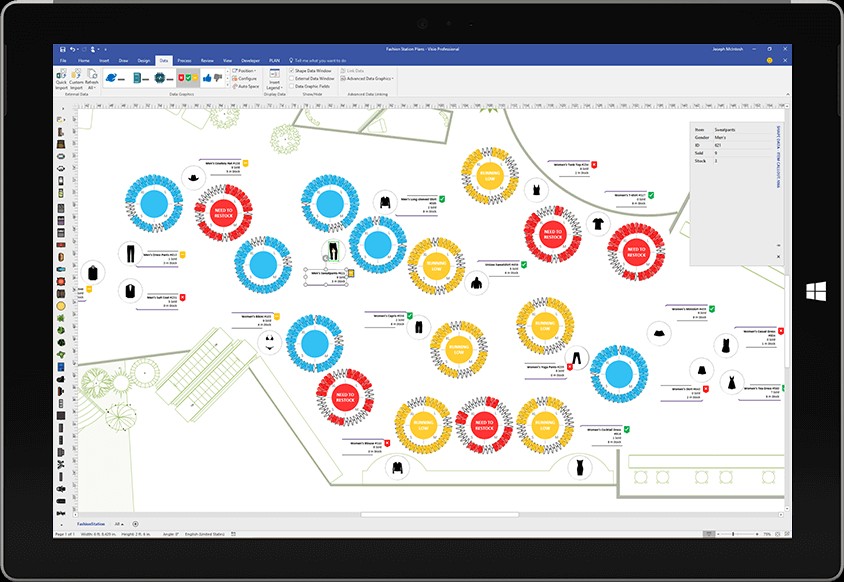Open the Position dropdown menu

tap(246, 71)
